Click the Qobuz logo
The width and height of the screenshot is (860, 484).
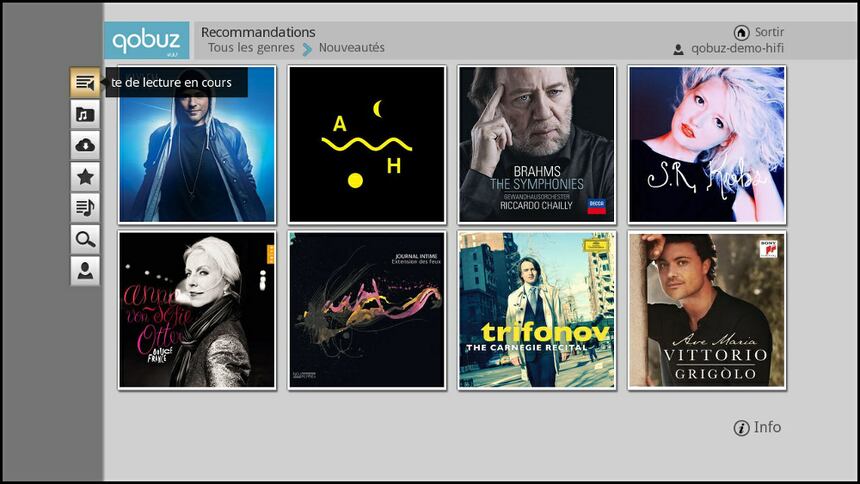(146, 40)
